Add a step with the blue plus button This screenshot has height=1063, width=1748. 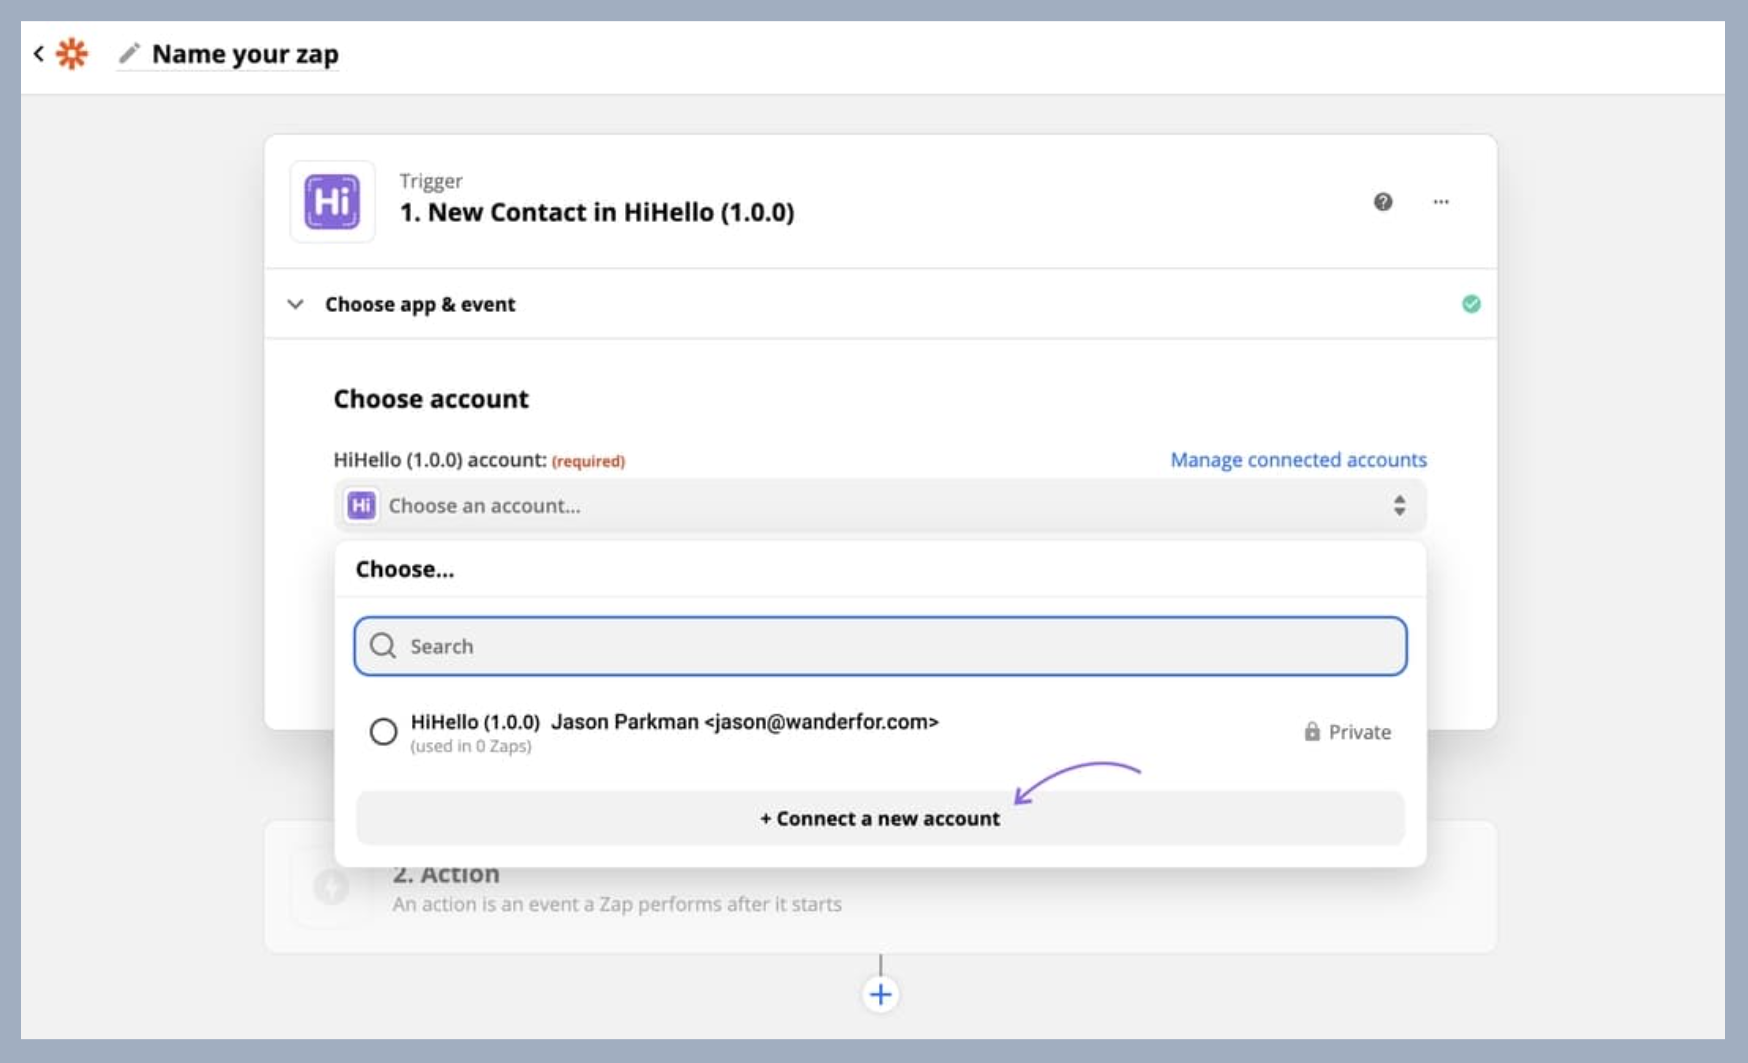click(880, 994)
